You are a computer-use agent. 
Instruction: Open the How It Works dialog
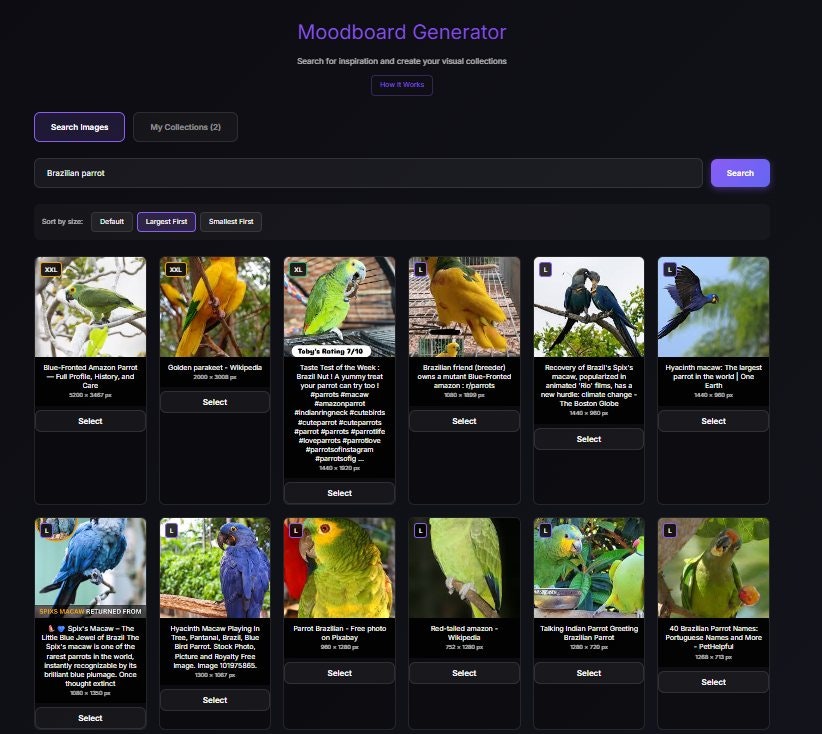coord(401,85)
